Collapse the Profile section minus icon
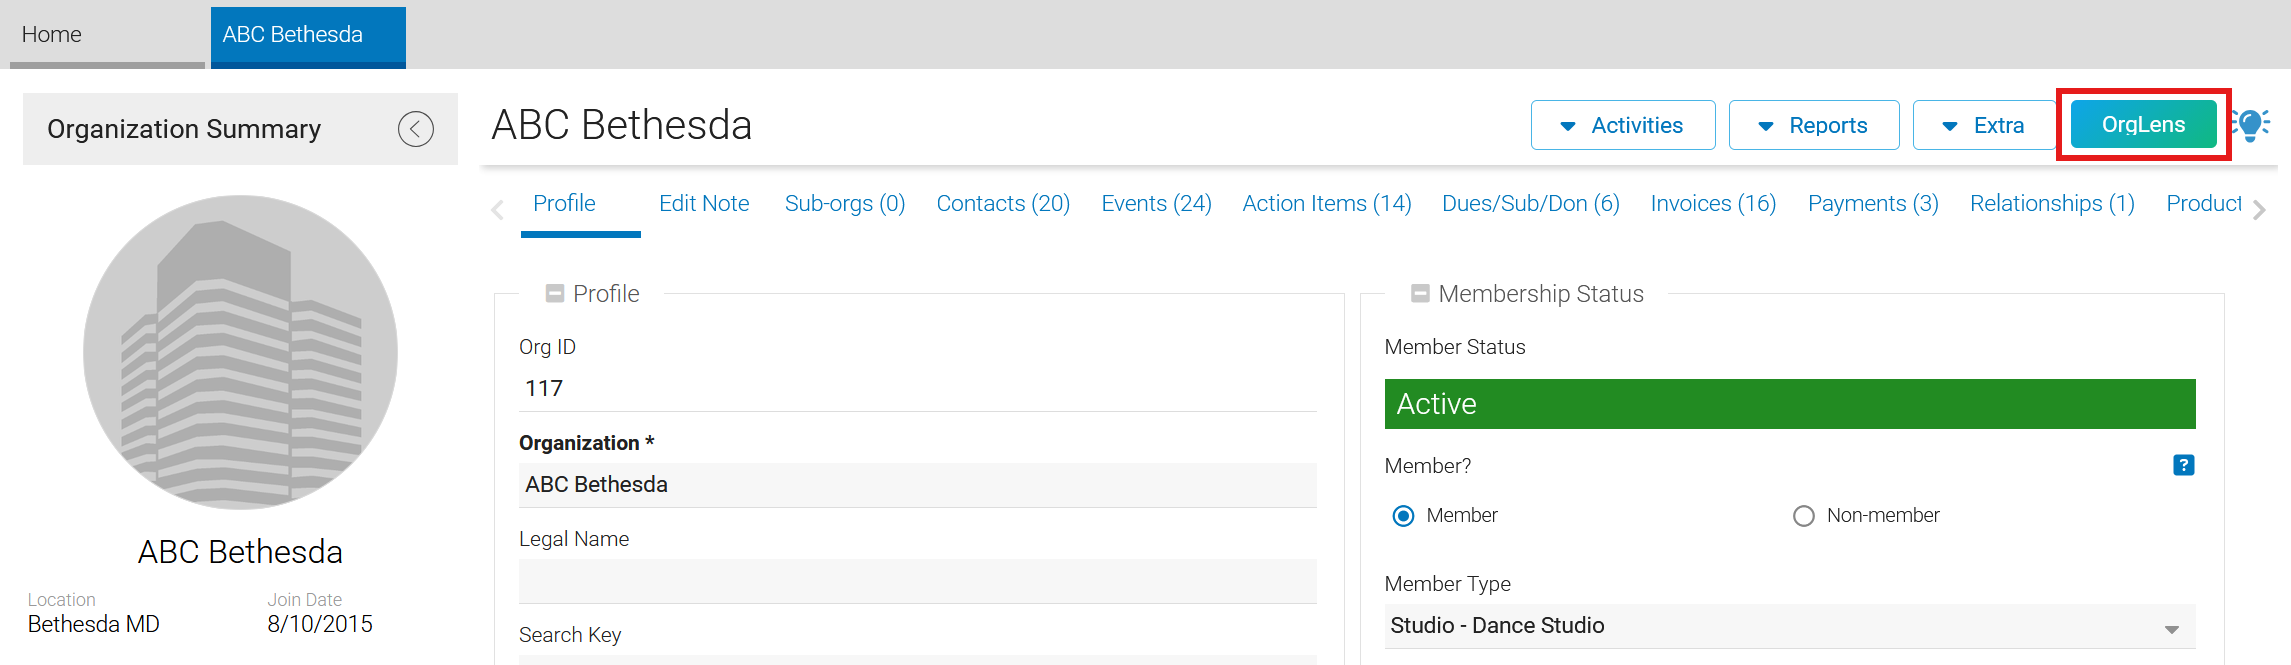Screen dimensions: 2291x665 coord(555,294)
